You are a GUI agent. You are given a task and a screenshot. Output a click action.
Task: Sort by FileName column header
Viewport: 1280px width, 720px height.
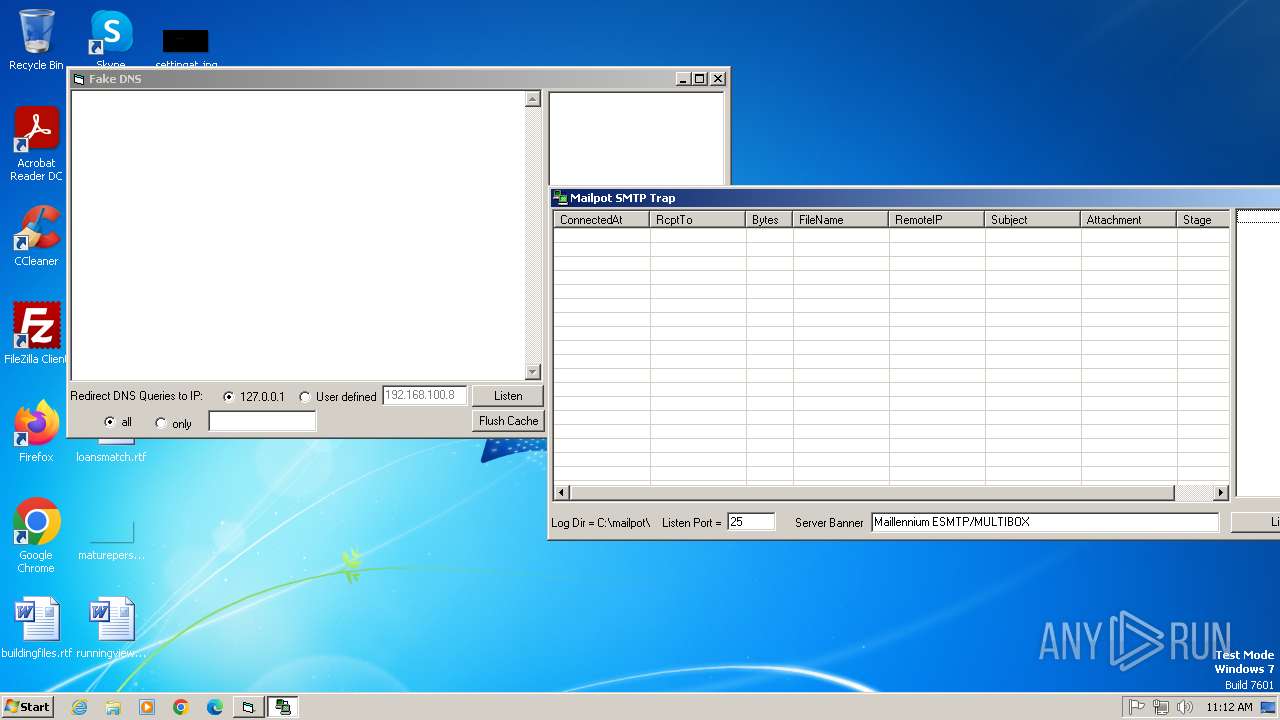coord(841,220)
